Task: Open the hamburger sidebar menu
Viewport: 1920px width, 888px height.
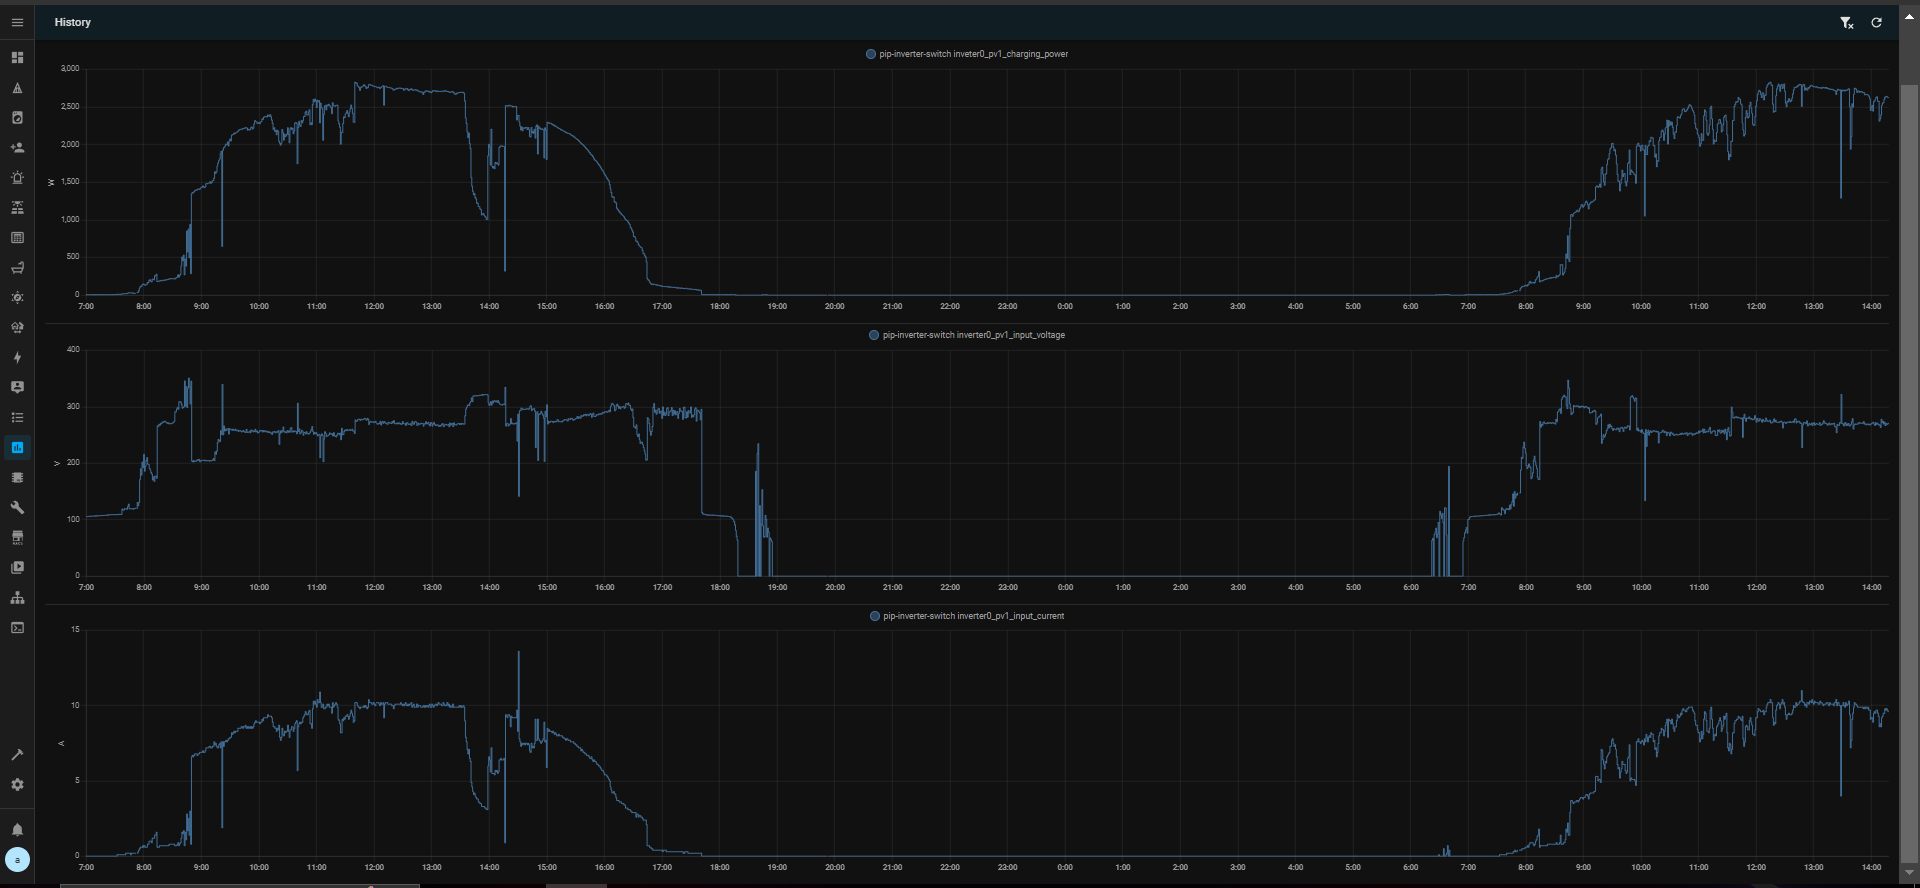Action: (x=17, y=22)
